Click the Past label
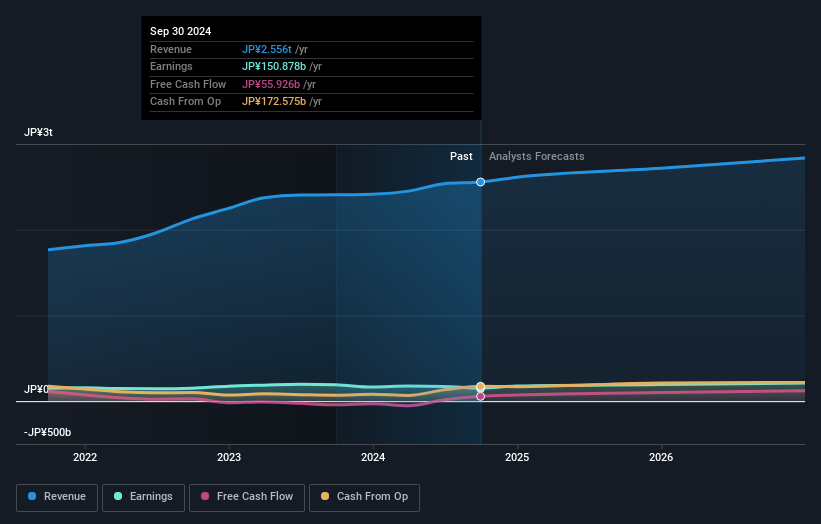 (461, 157)
